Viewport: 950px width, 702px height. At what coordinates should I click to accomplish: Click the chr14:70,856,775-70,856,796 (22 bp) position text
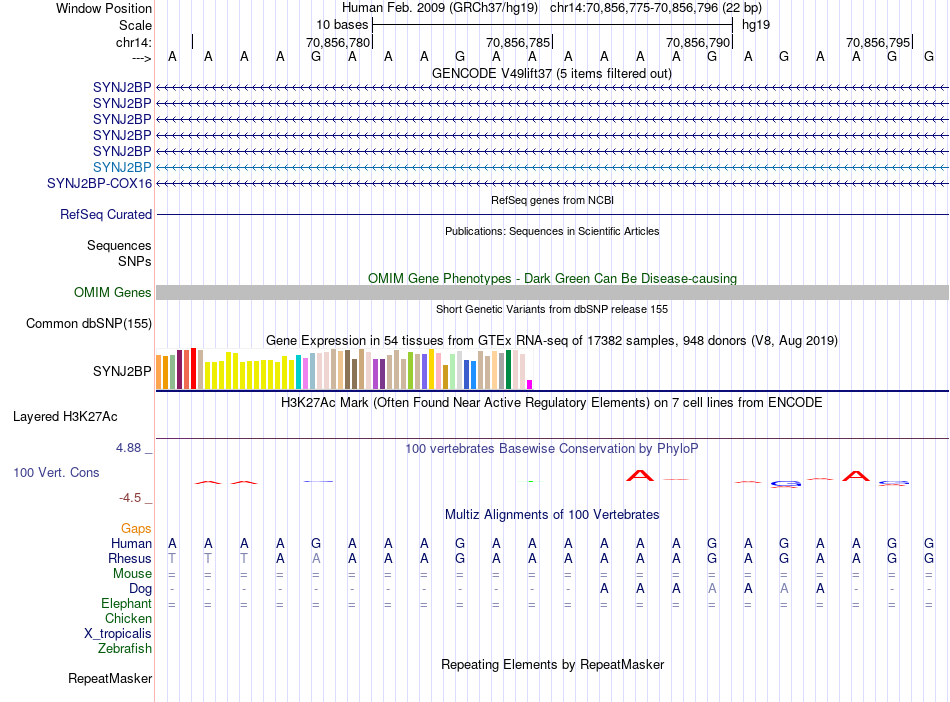pos(656,8)
